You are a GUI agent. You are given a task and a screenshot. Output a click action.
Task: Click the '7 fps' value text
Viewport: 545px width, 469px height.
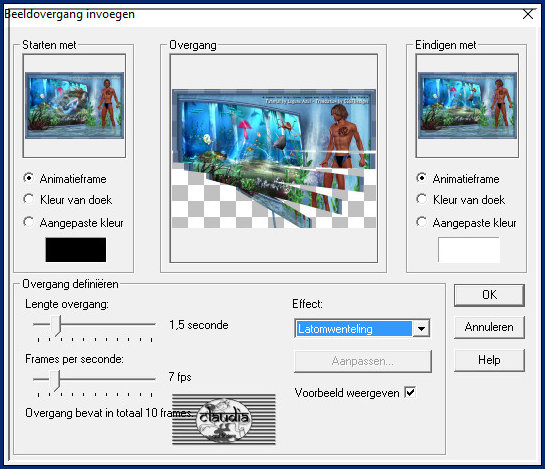coord(180,377)
